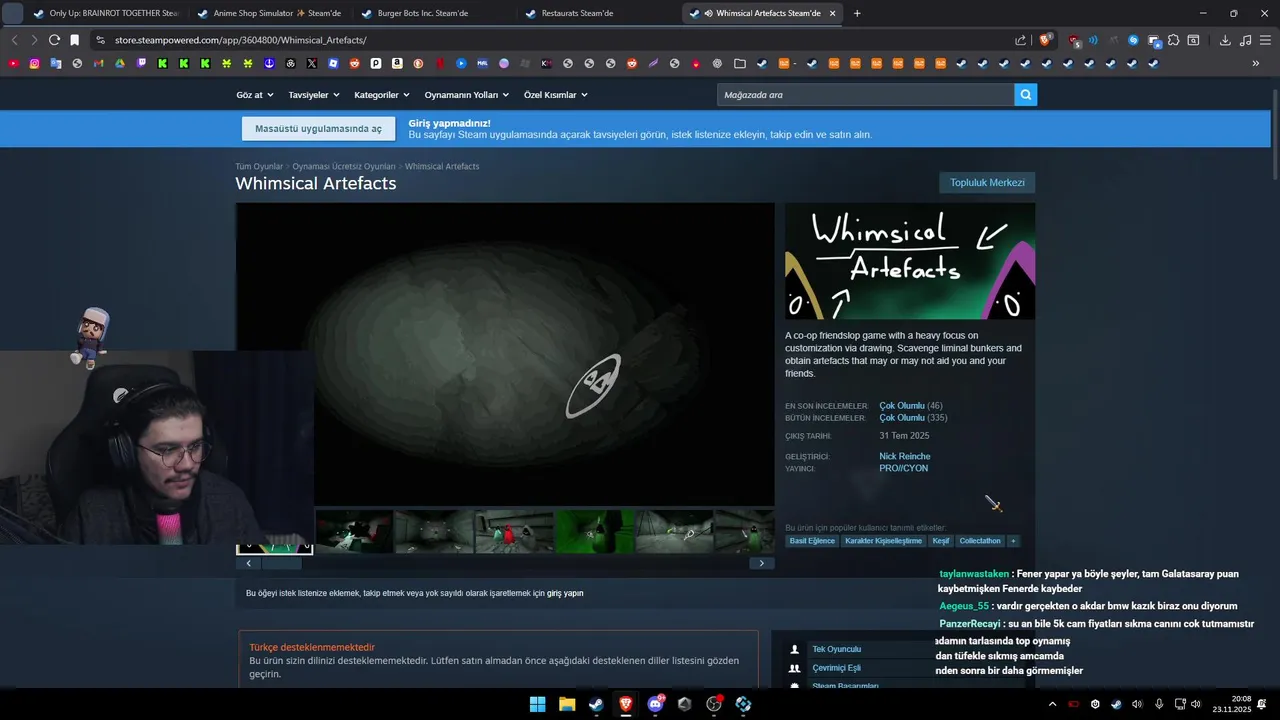Screen dimensions: 1280x720
Task: Follow the Tüm Oyunlar breadcrumb link
Action: [259, 166]
